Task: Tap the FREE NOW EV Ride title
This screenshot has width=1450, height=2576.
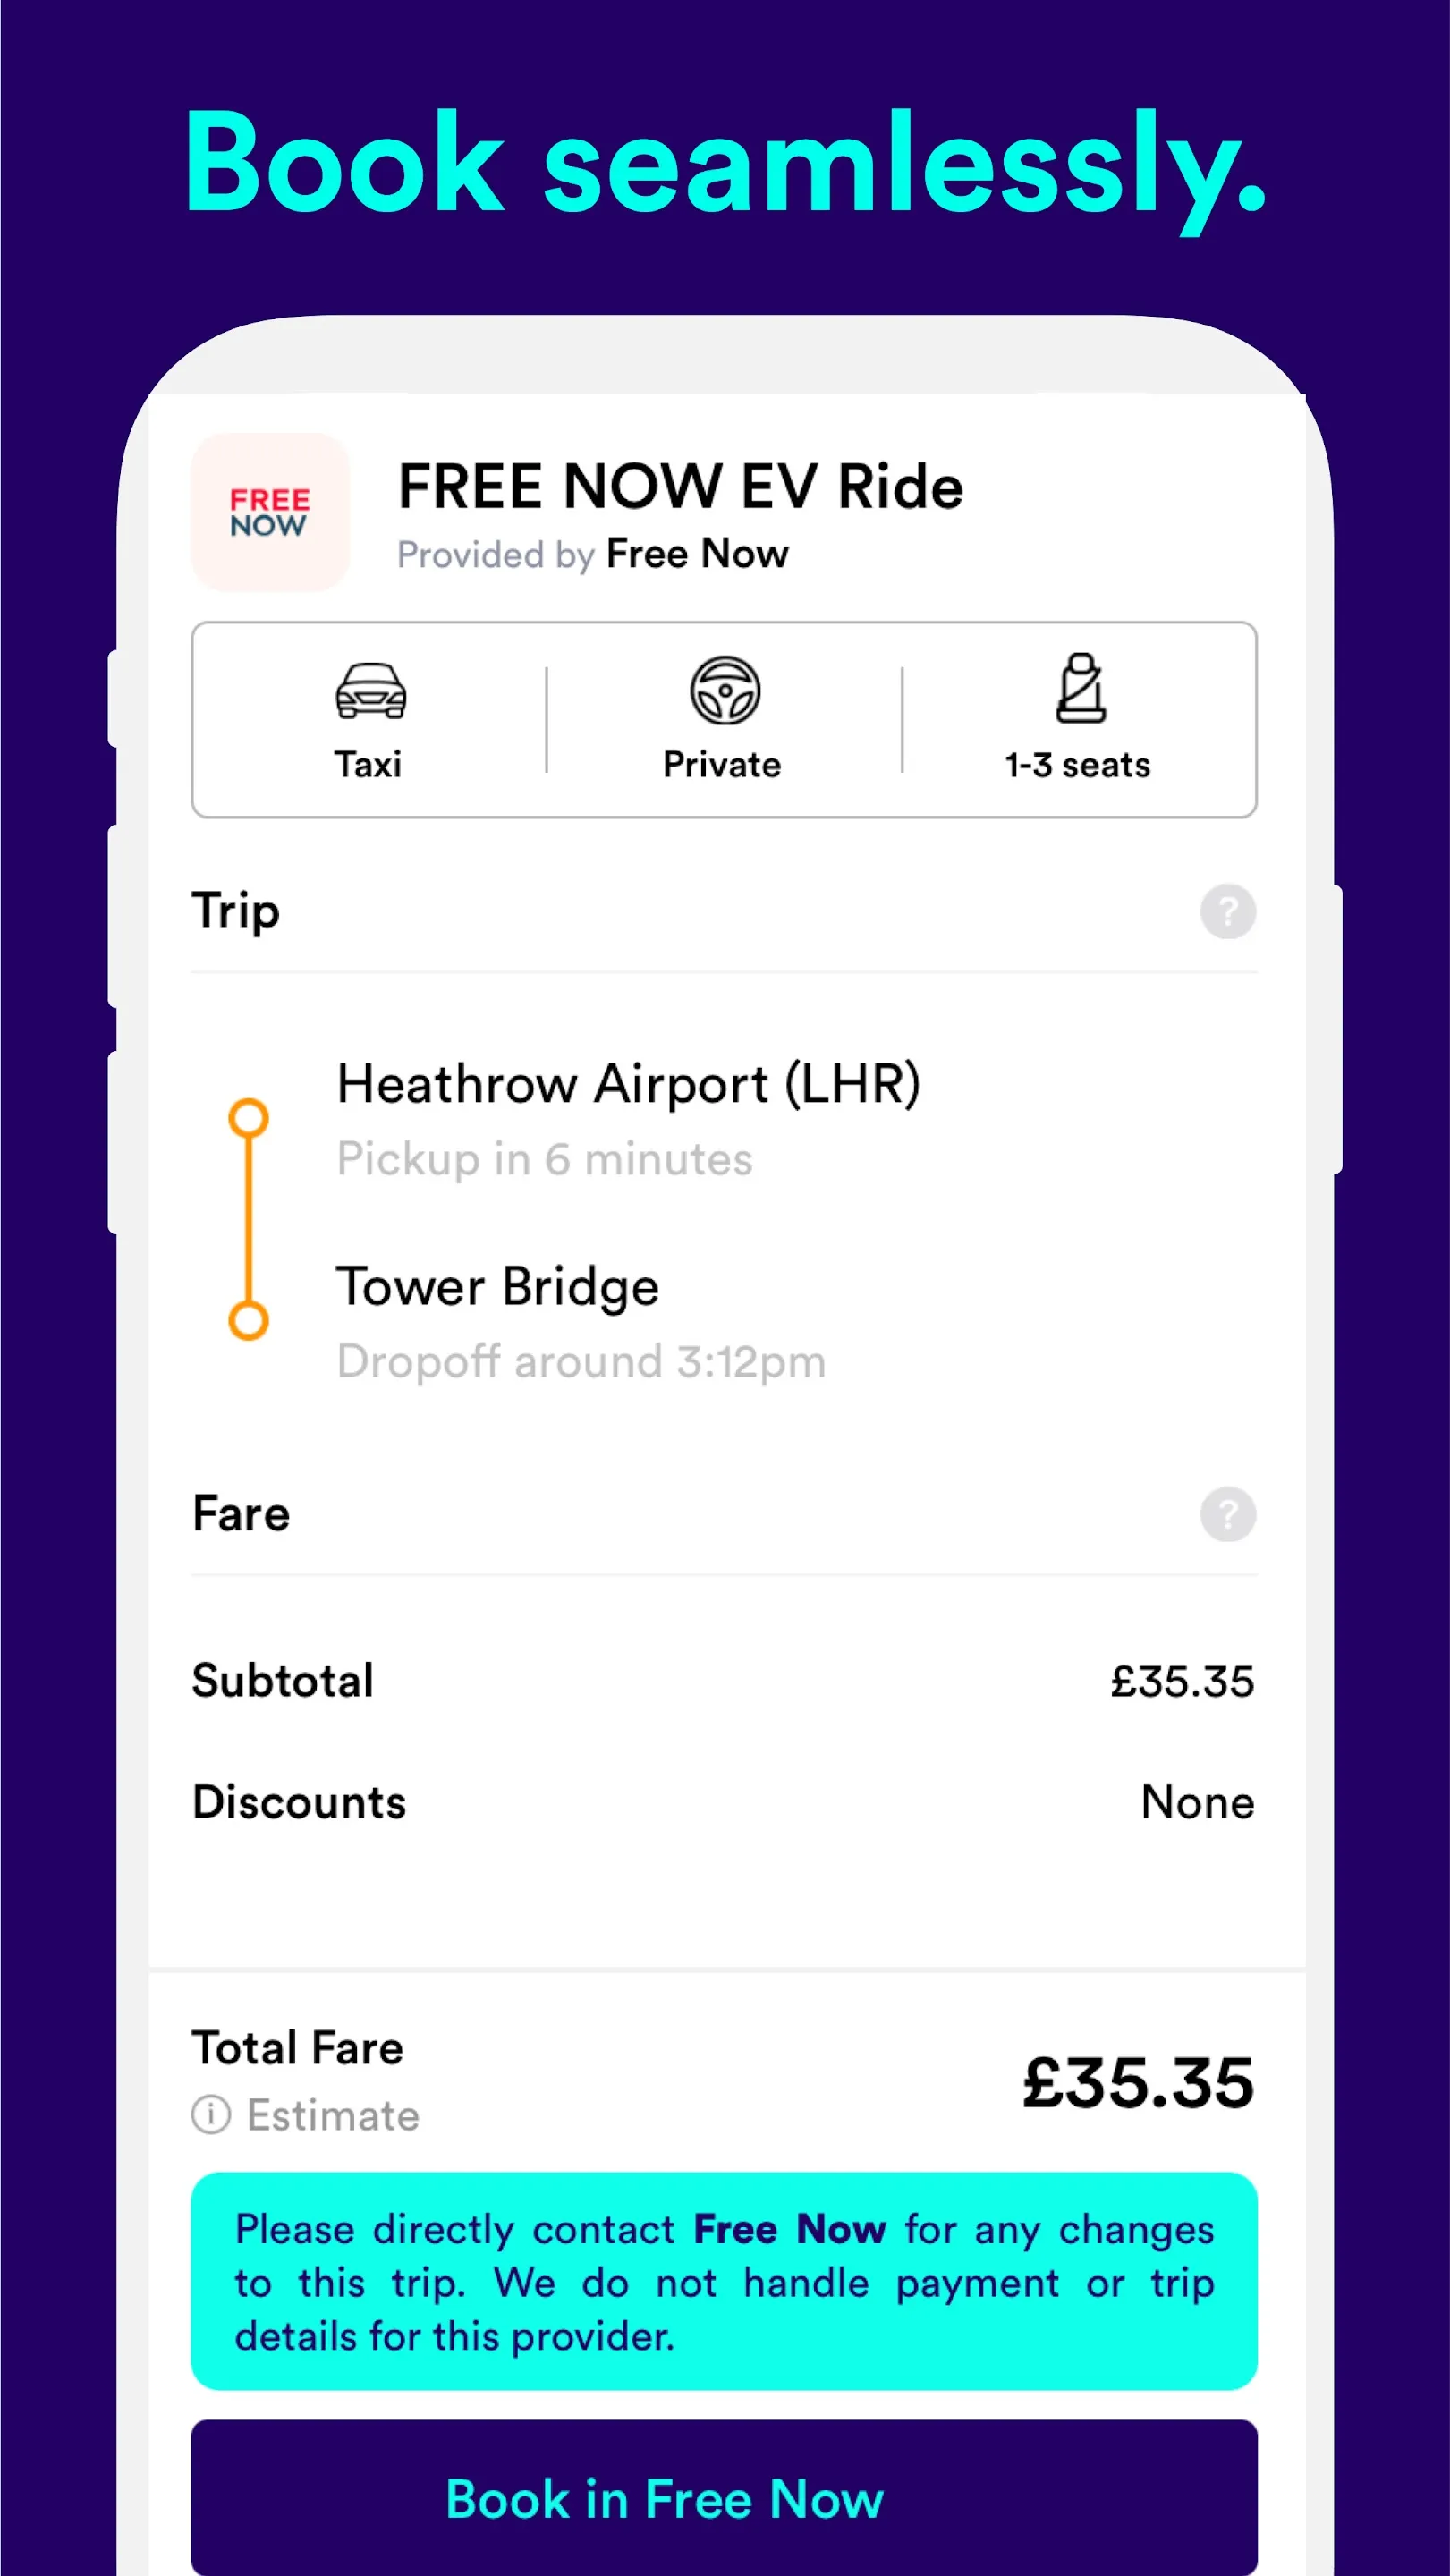Action: [680, 487]
